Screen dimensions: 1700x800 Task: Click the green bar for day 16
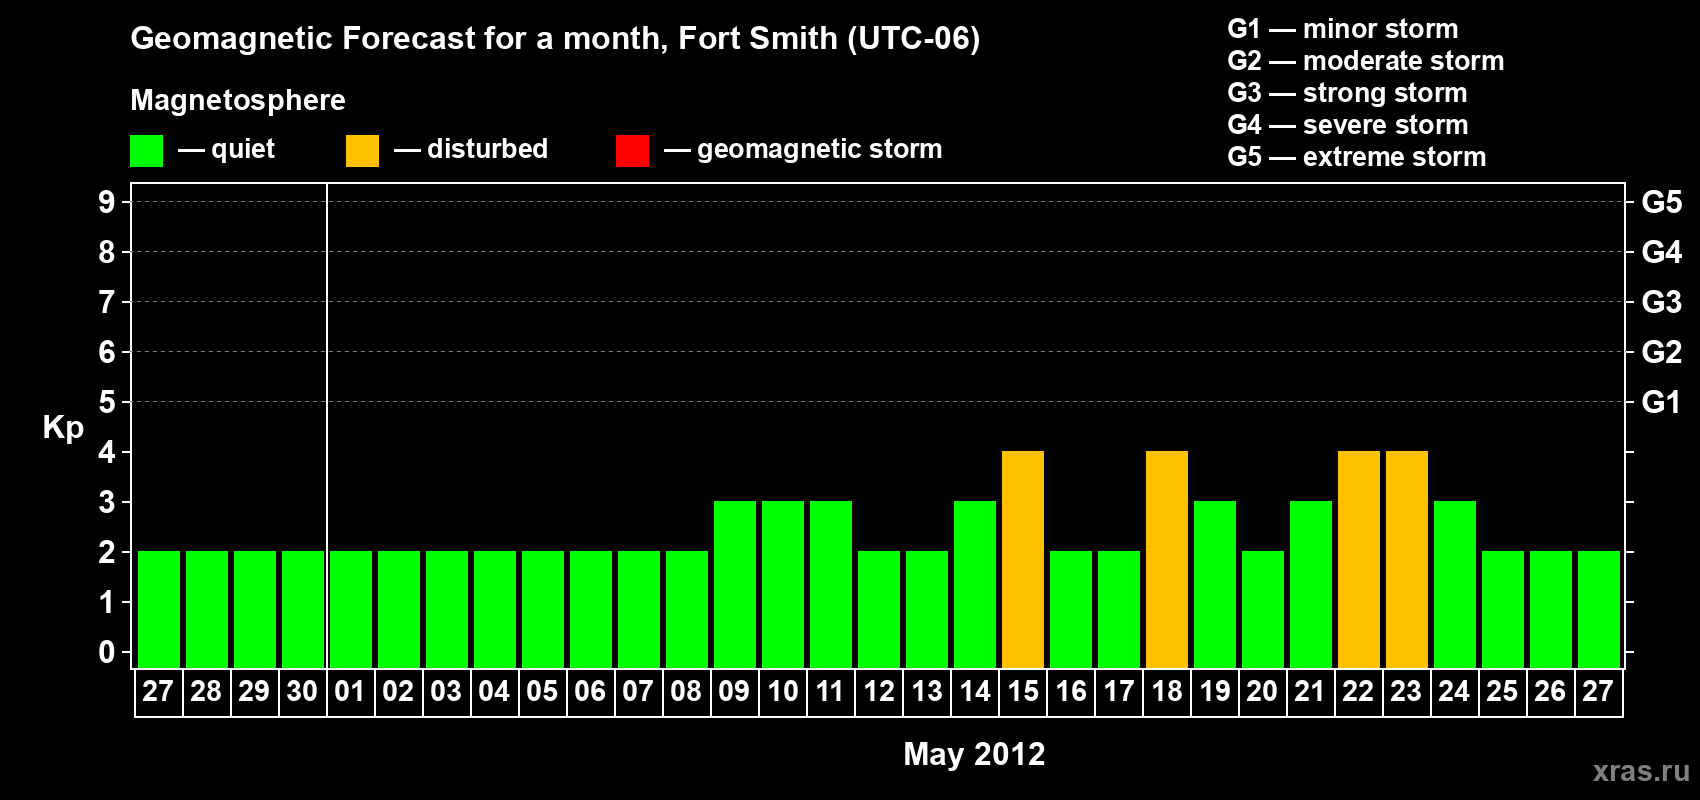(x=1071, y=609)
